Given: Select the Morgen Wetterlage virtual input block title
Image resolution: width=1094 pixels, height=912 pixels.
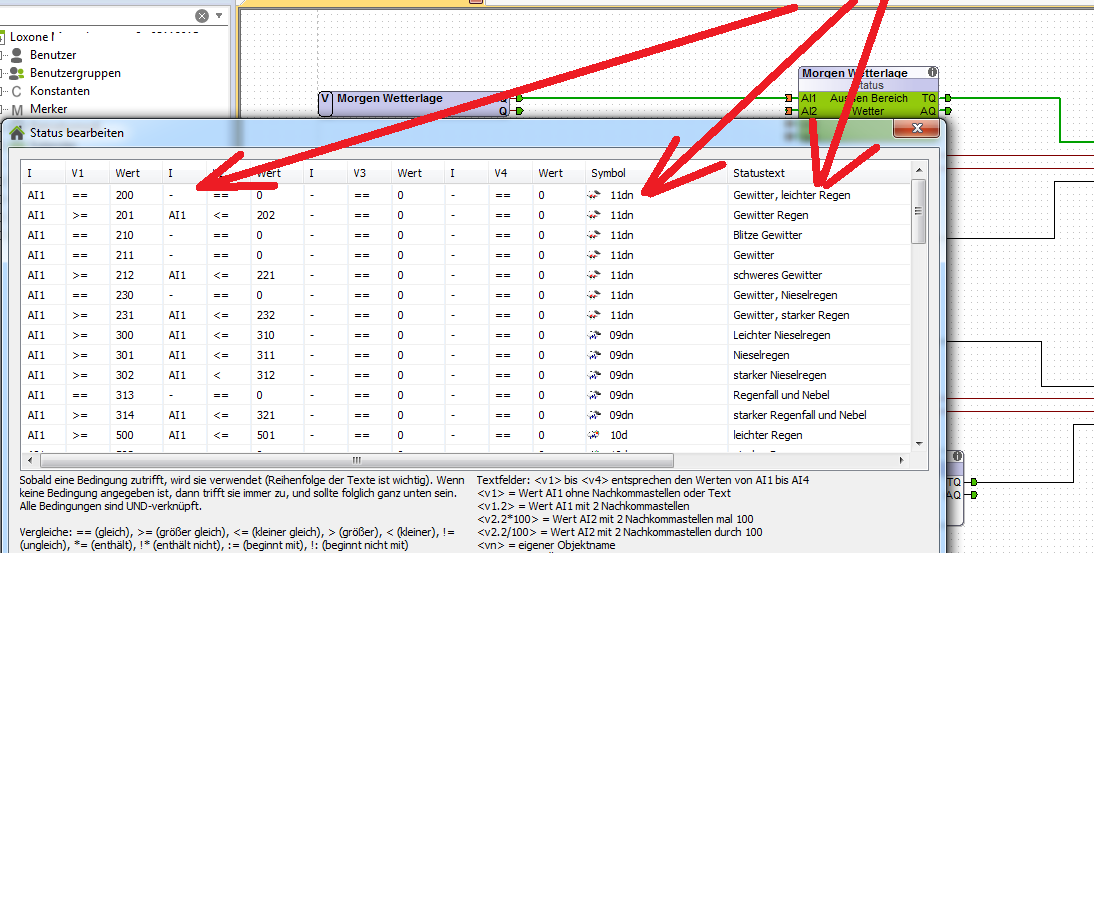Looking at the screenshot, I should pos(389,98).
